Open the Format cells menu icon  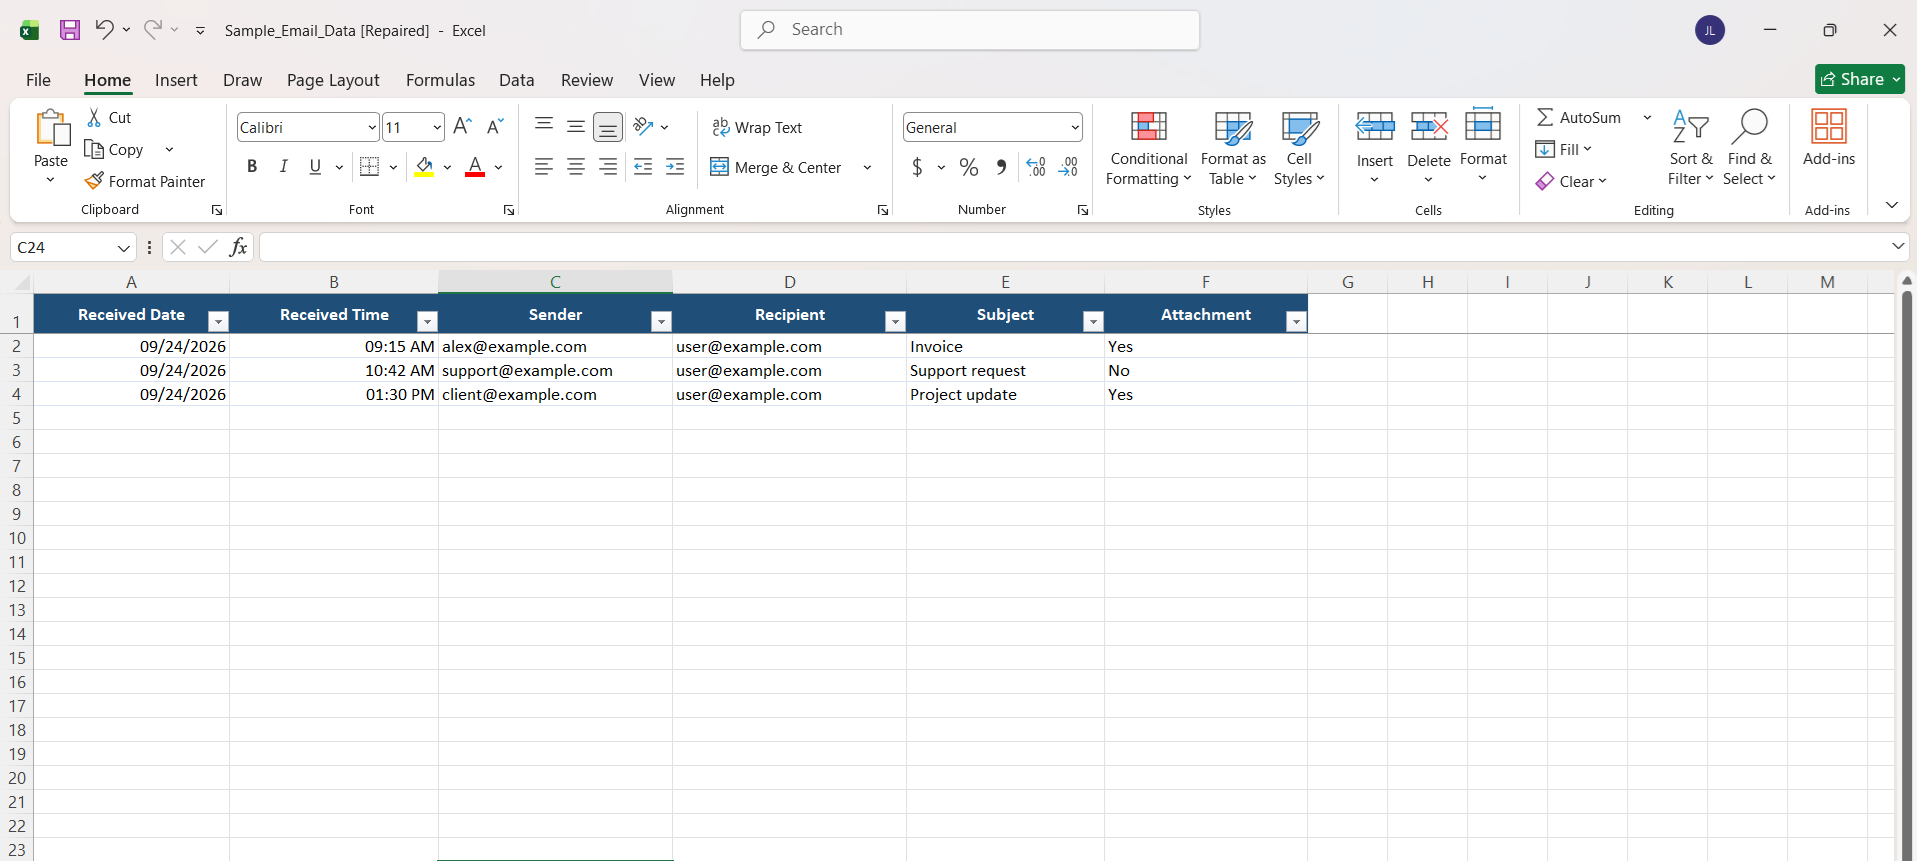pyautogui.click(x=1483, y=126)
